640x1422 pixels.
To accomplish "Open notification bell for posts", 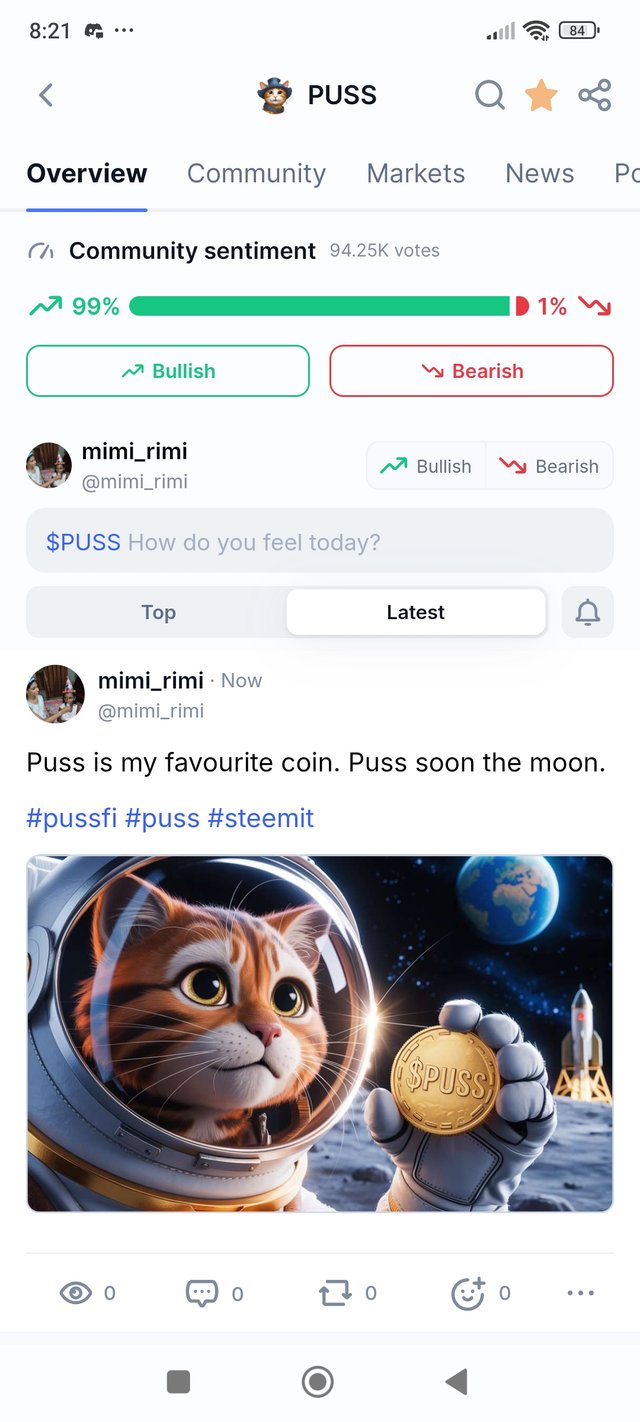I will (x=588, y=613).
